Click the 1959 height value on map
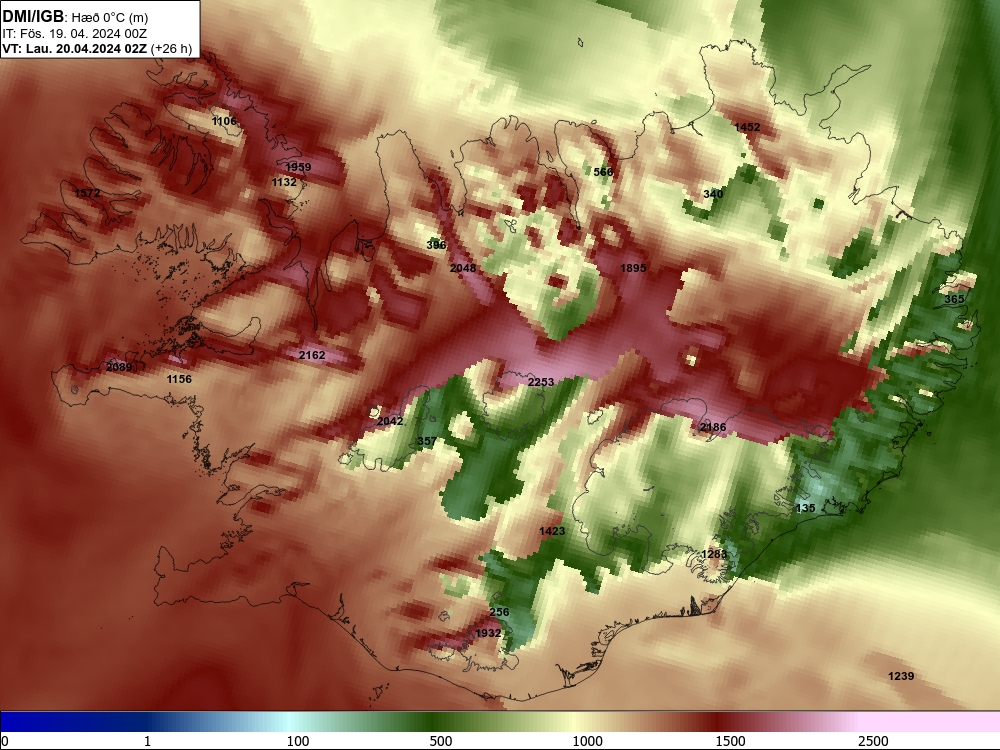1000x750 pixels. (x=298, y=167)
